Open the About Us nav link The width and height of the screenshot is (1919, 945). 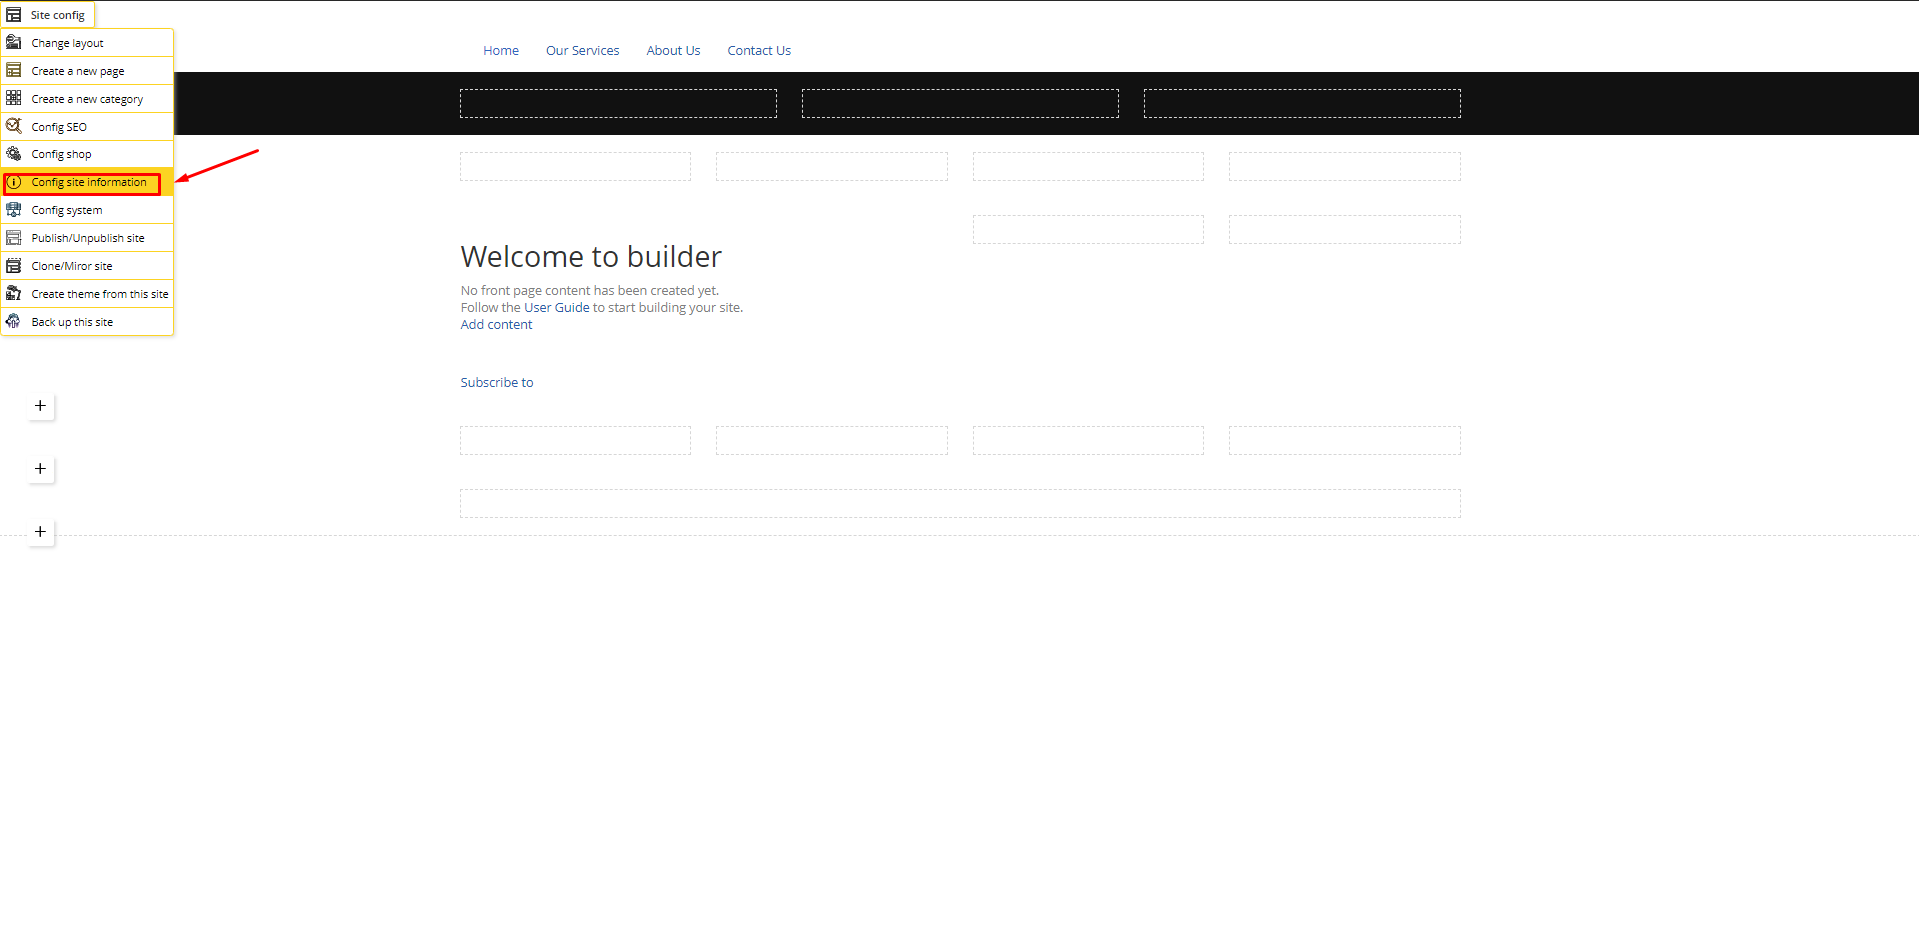(673, 51)
